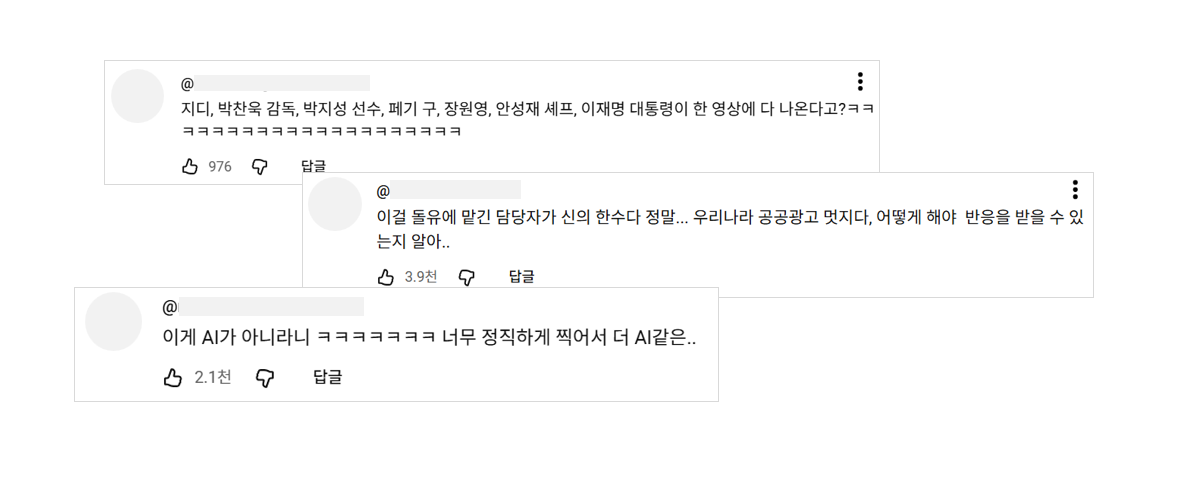1179x479 pixels.
Task: Click the 3.9천 like count
Action: point(421,277)
